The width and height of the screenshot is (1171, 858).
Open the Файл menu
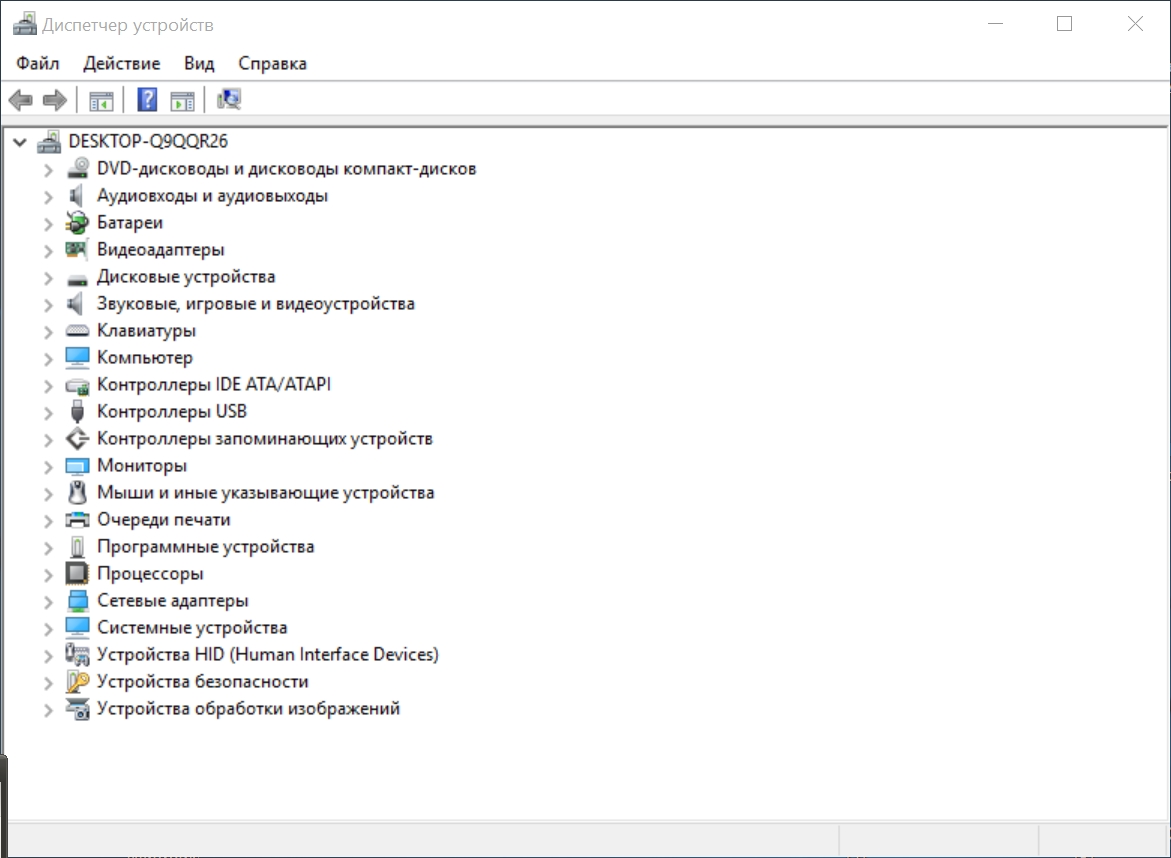point(38,63)
